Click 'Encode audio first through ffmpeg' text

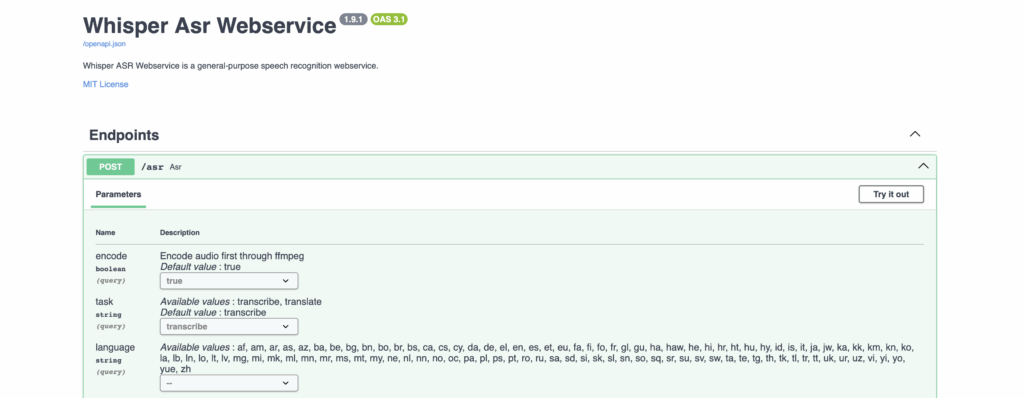(x=232, y=256)
